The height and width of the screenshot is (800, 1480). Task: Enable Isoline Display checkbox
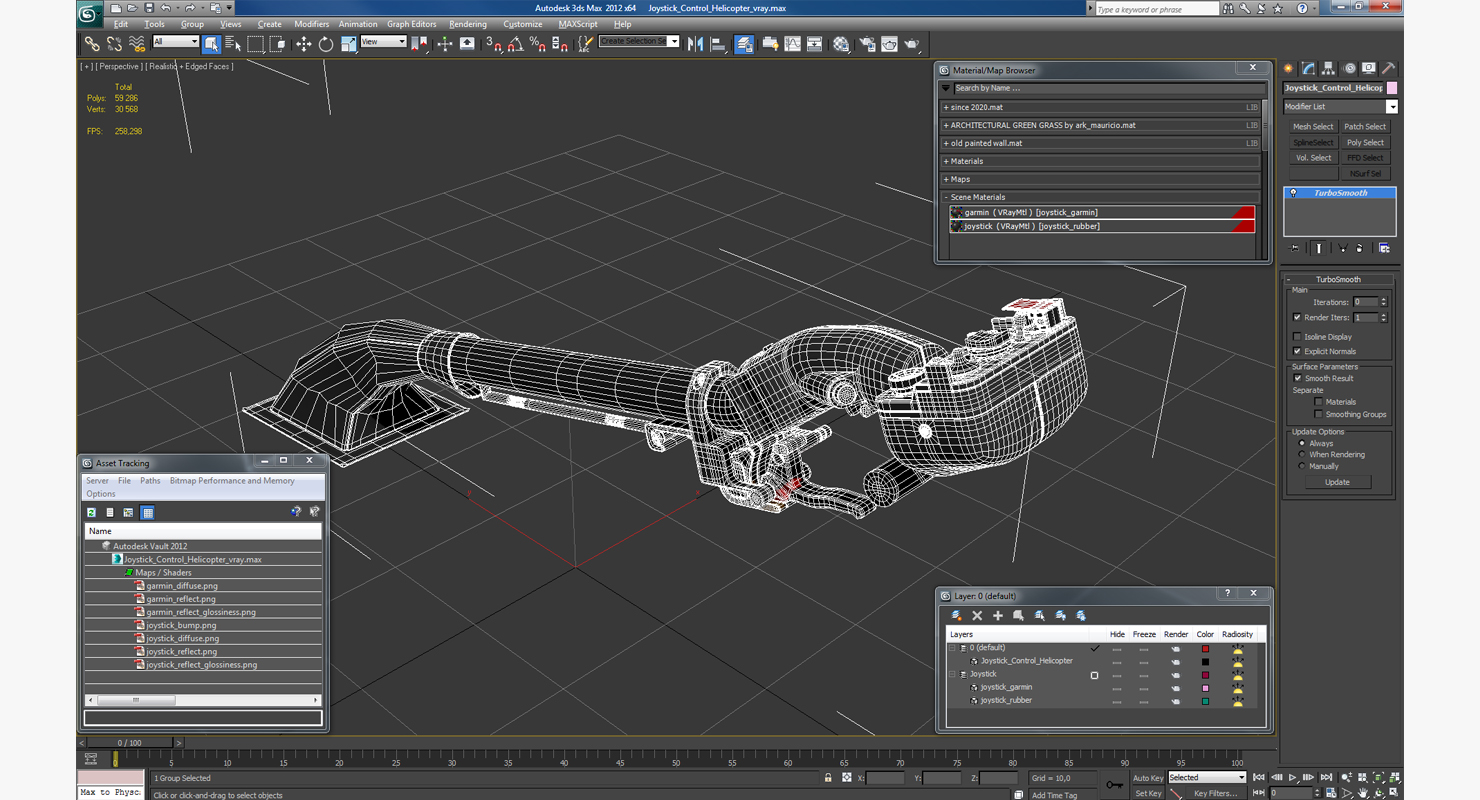[1297, 337]
